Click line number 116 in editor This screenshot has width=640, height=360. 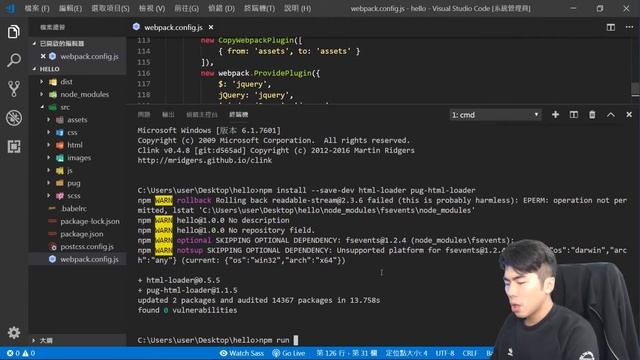[144, 73]
